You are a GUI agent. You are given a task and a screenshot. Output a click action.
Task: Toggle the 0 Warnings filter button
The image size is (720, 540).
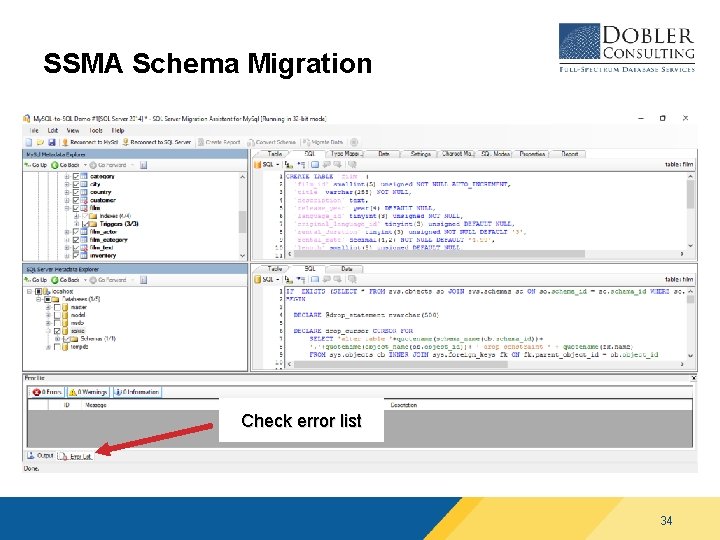88,392
